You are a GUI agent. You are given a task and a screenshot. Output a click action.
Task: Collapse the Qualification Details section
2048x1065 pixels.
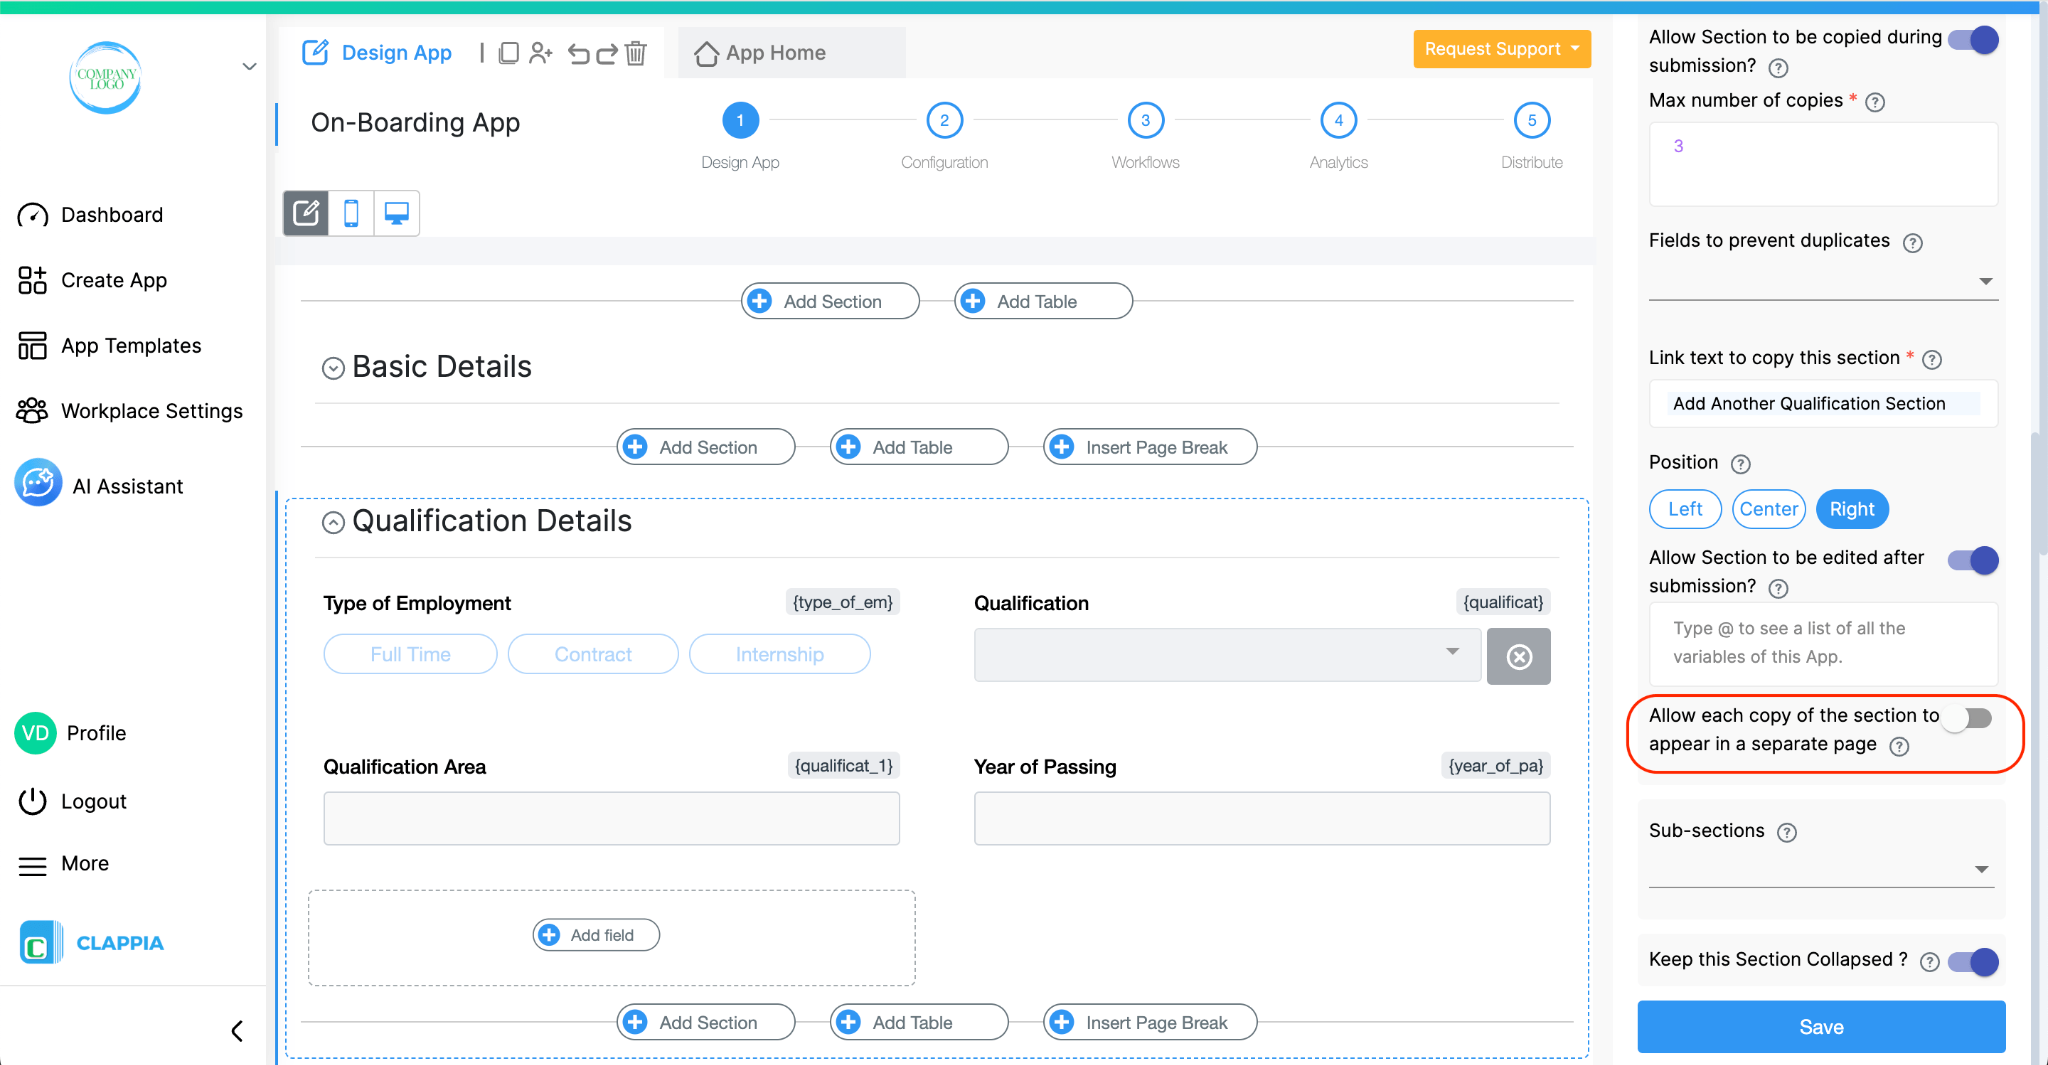click(333, 521)
